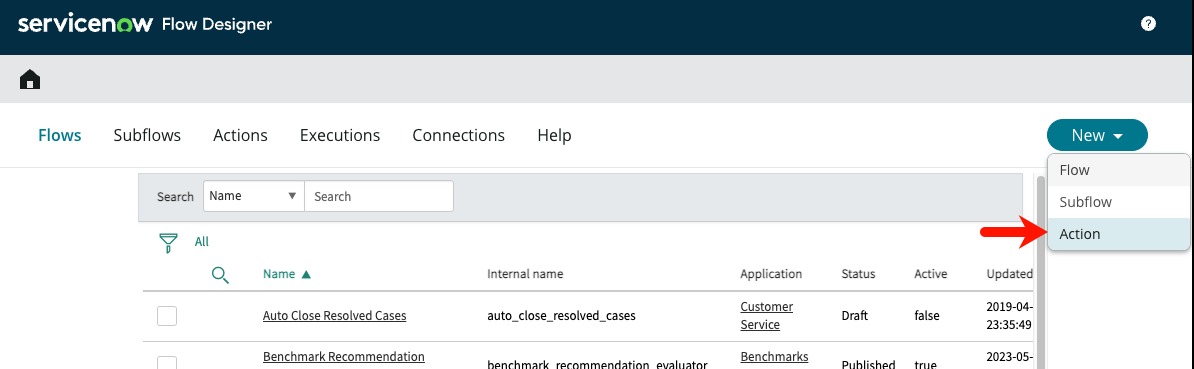Click the vertical list scrollbar
The height and width of the screenshot is (369, 1194).
(x=1040, y=272)
